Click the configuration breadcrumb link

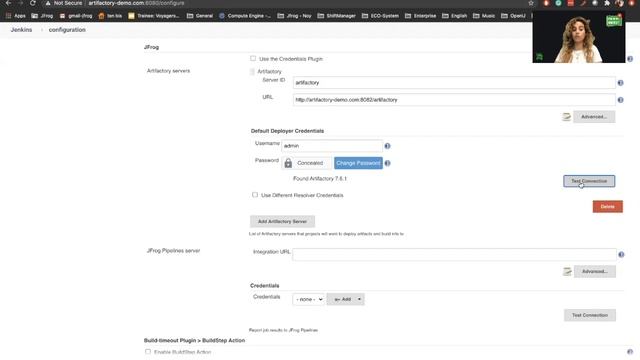tap(67, 30)
